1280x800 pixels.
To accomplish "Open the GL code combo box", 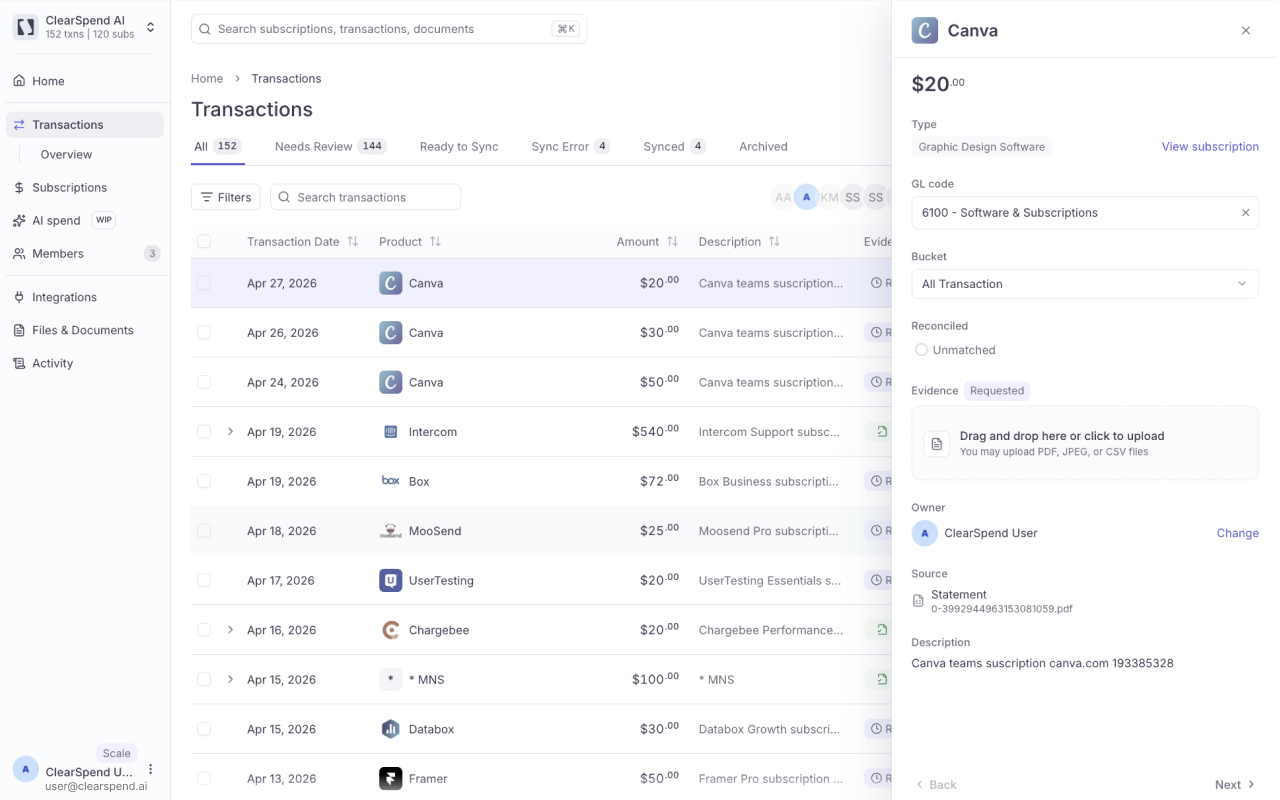I will click(x=1085, y=213).
